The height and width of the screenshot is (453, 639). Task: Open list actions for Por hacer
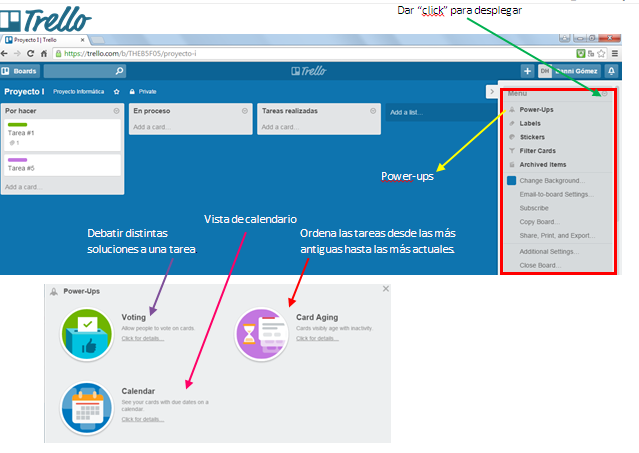coord(117,111)
